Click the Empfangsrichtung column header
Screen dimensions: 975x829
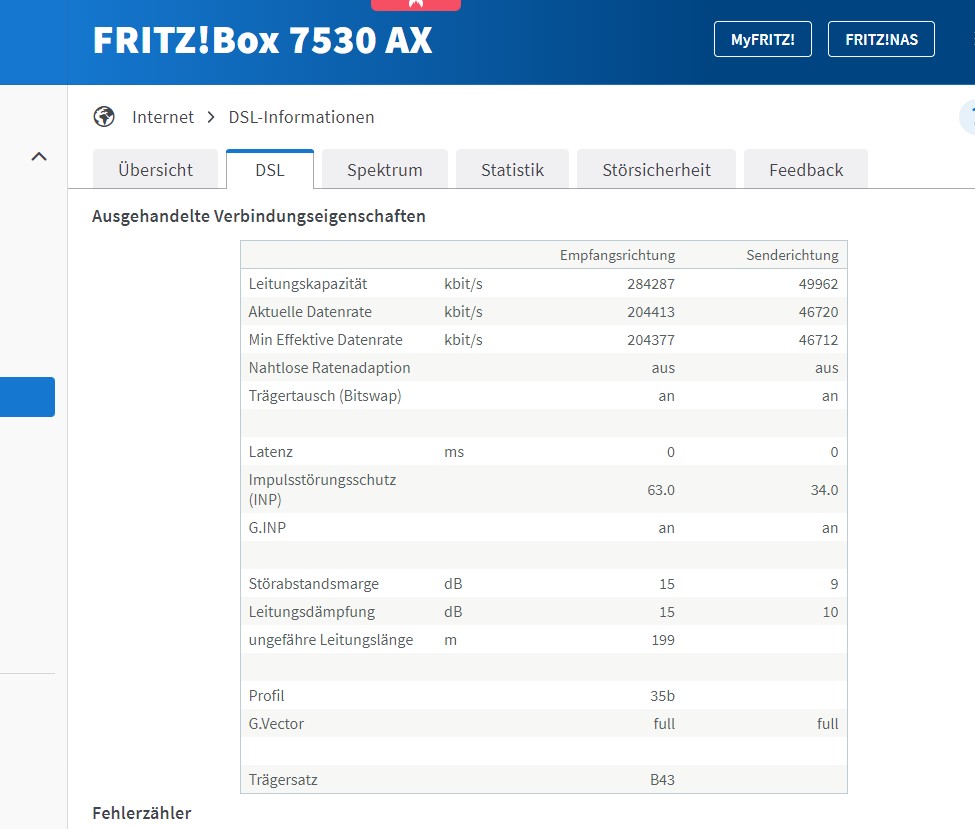point(617,255)
